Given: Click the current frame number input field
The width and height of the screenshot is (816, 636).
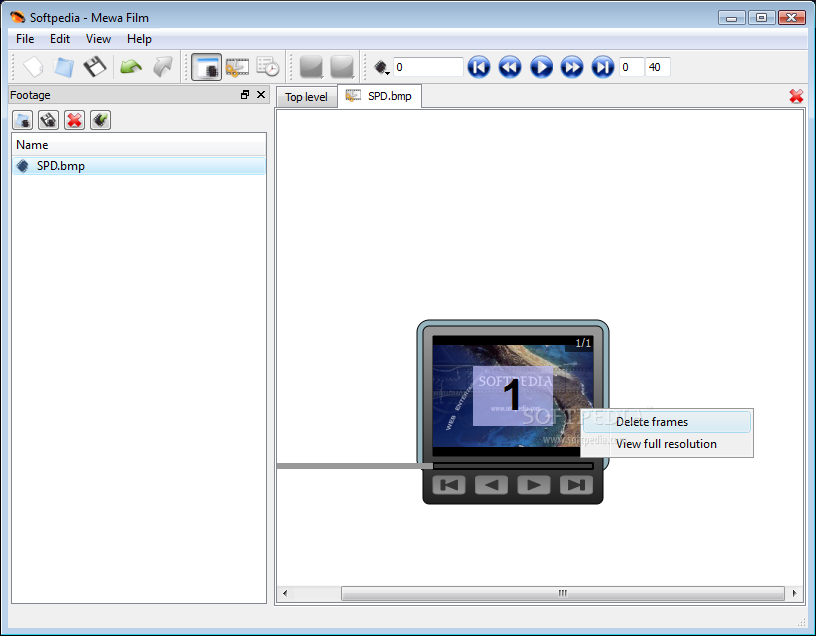Looking at the screenshot, I should 428,67.
